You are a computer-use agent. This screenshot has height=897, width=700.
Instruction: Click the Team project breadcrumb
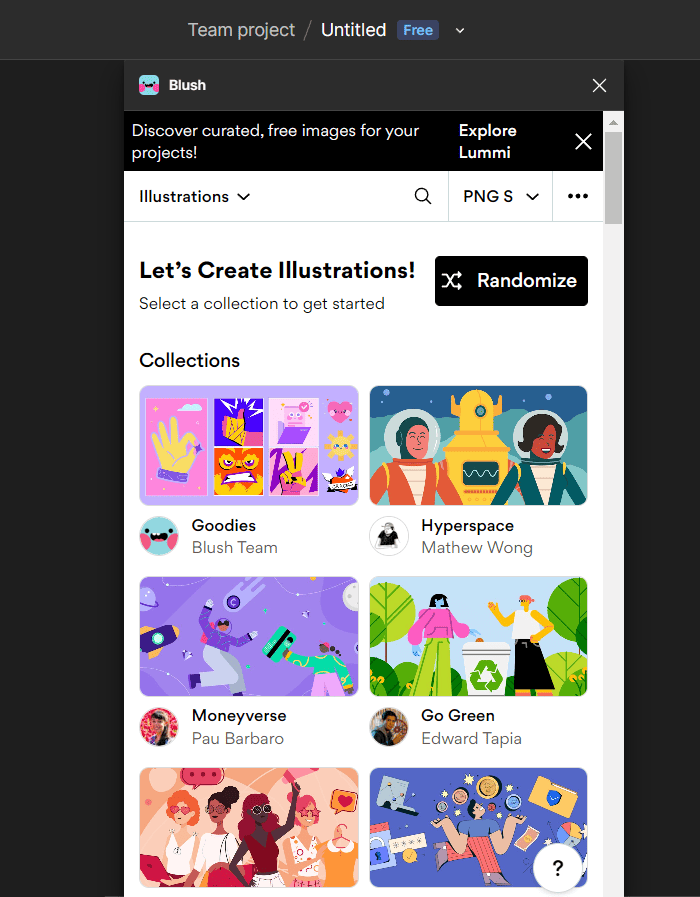241,30
